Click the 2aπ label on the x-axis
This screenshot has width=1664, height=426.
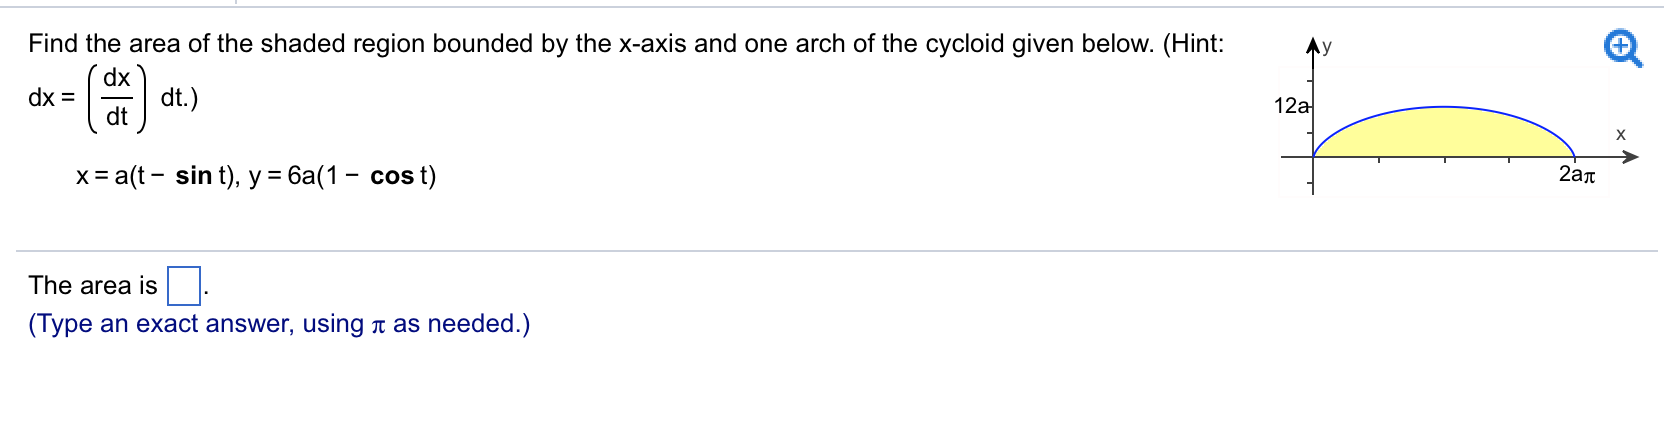[x=1577, y=175]
